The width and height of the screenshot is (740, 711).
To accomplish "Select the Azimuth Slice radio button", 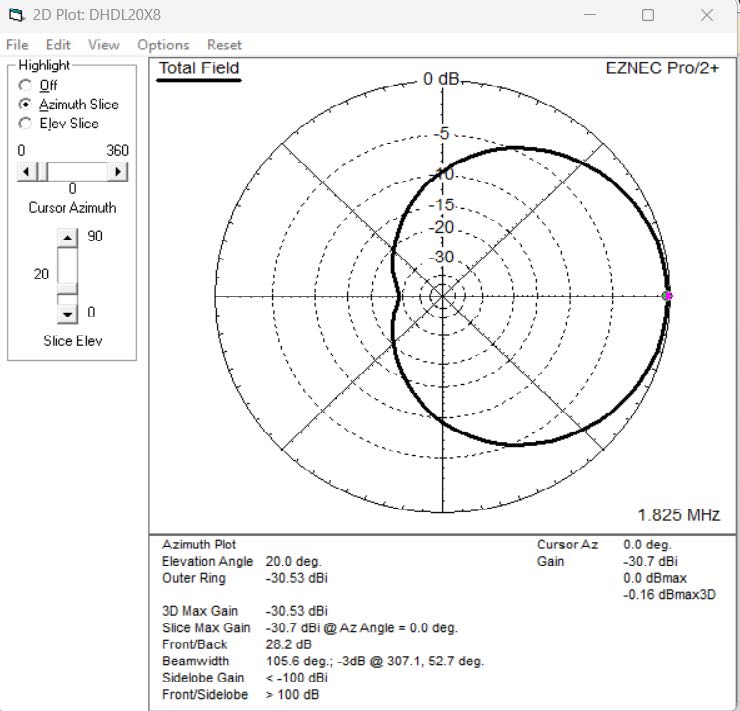I will click(25, 105).
